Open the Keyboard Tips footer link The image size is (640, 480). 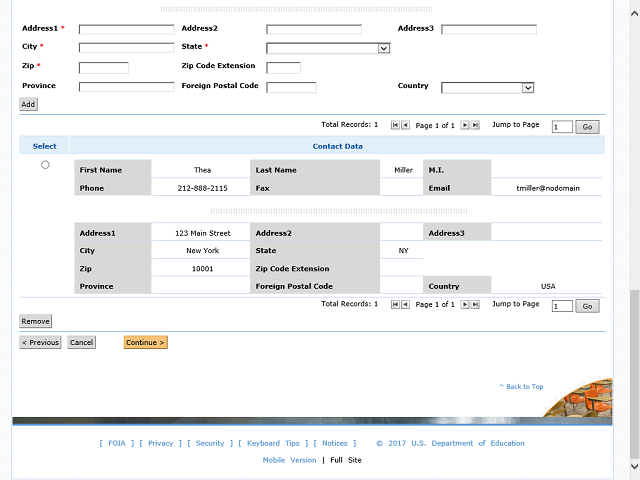pyautogui.click(x=273, y=443)
